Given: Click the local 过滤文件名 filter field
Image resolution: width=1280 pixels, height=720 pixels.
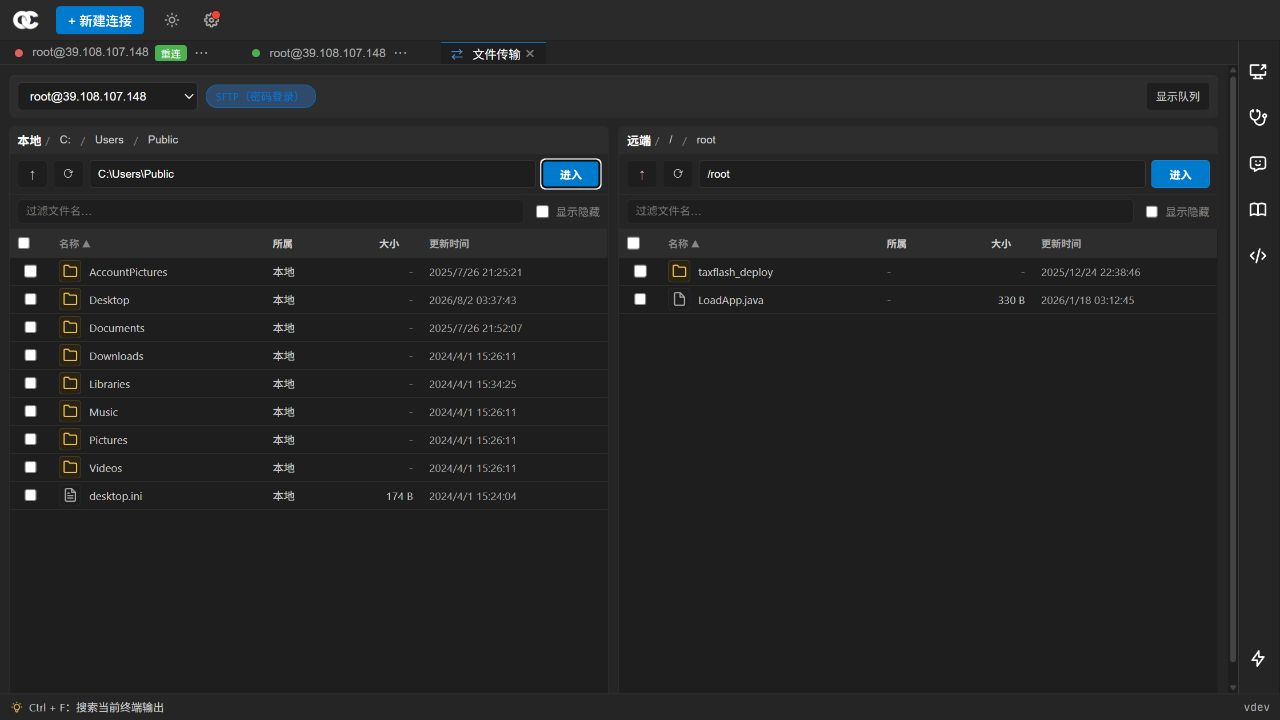Looking at the screenshot, I should (270, 211).
